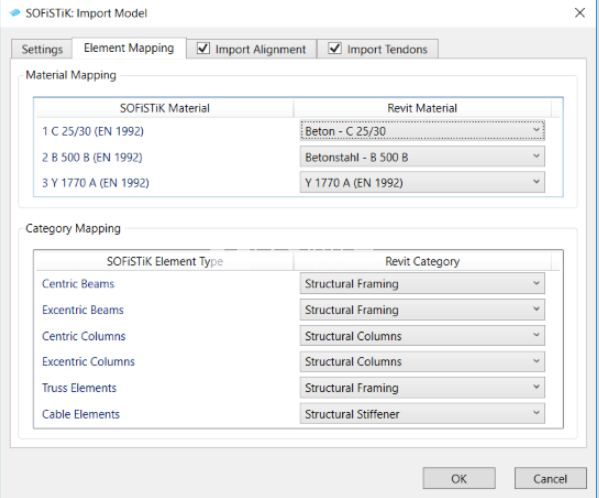The height and width of the screenshot is (498, 599).
Task: Toggle the Import Alignment checkbox
Action: [x=203, y=48]
